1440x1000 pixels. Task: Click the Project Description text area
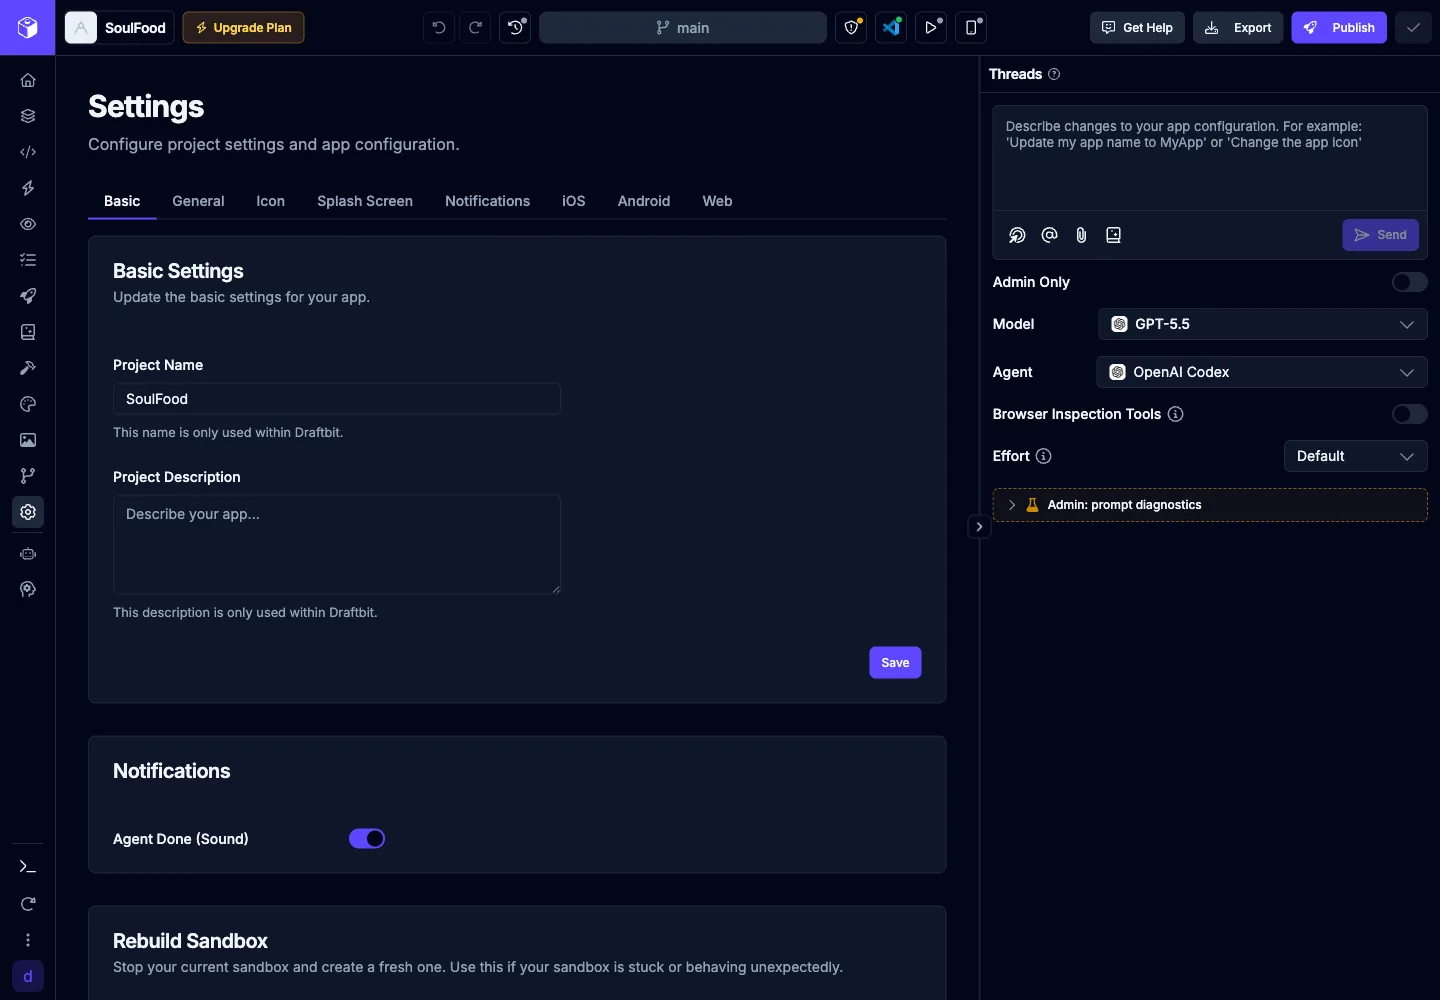point(337,545)
